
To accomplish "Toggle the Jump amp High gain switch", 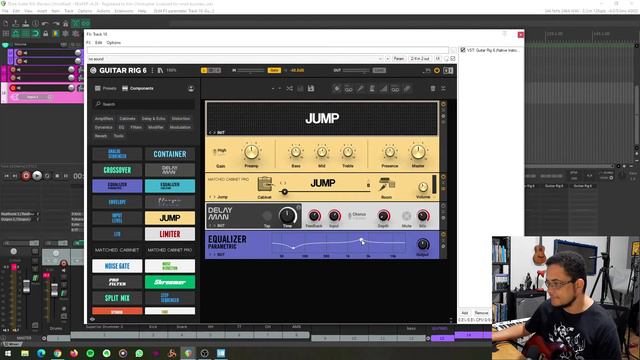I will [x=215, y=152].
